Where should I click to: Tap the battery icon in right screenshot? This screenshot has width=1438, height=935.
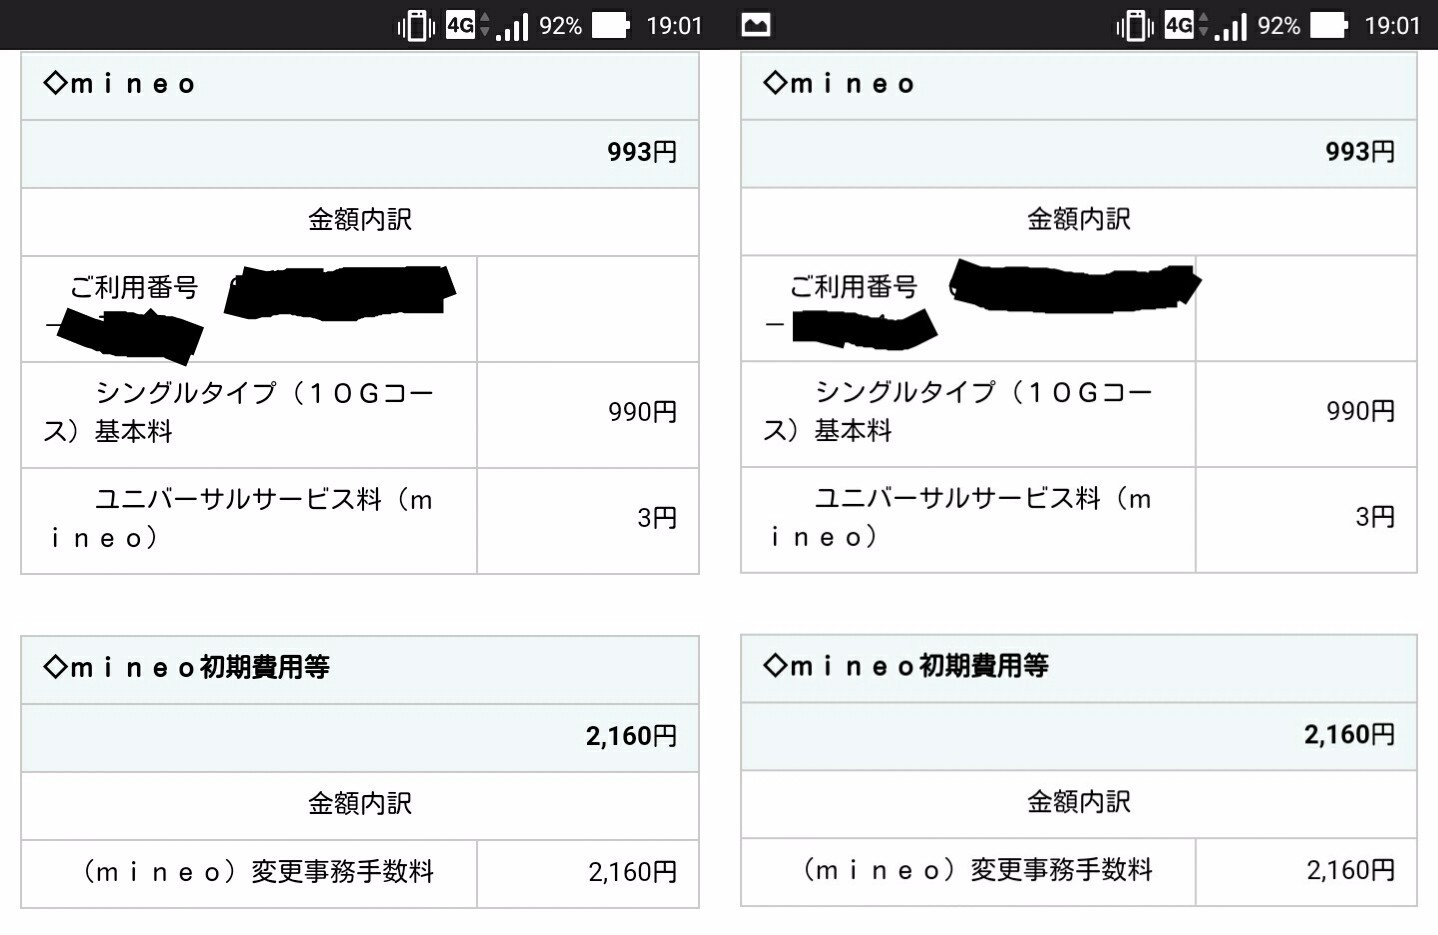click(1329, 25)
